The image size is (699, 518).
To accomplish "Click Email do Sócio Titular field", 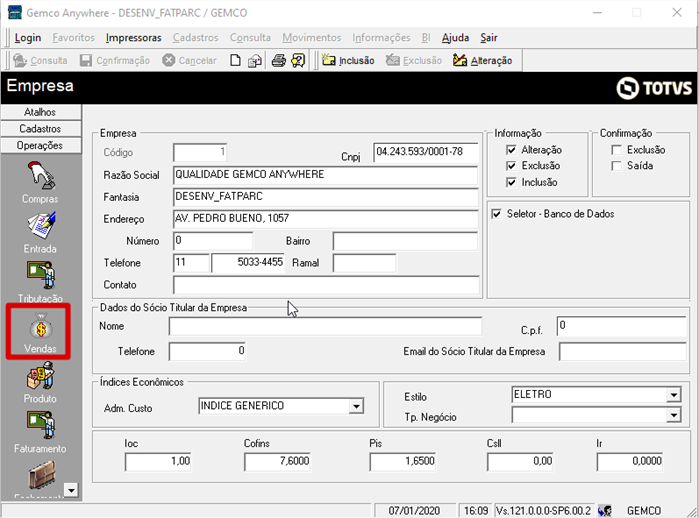I will click(x=622, y=351).
